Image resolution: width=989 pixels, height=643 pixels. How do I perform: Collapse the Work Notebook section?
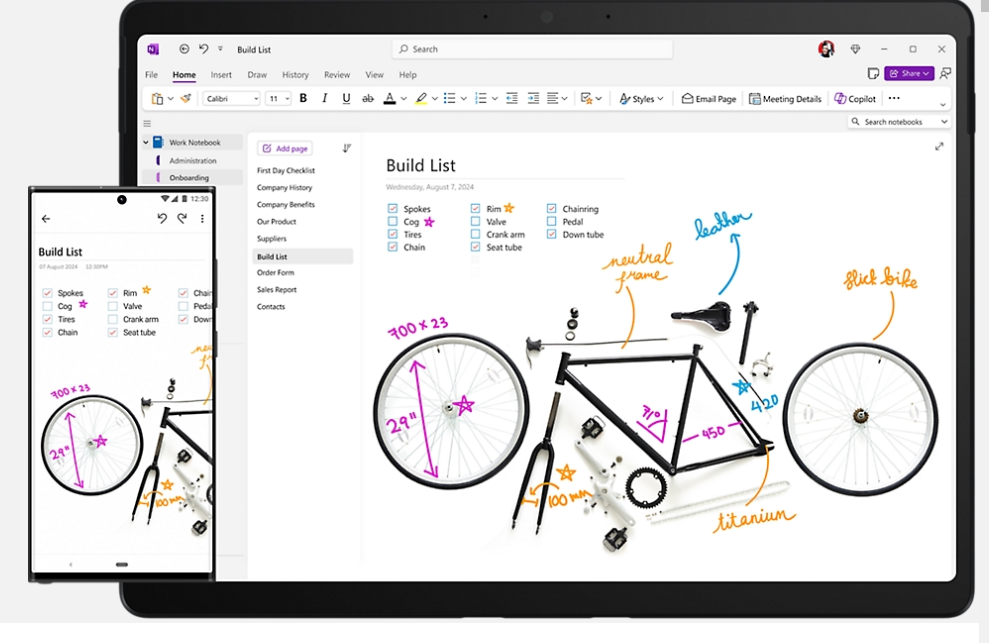click(x=146, y=141)
